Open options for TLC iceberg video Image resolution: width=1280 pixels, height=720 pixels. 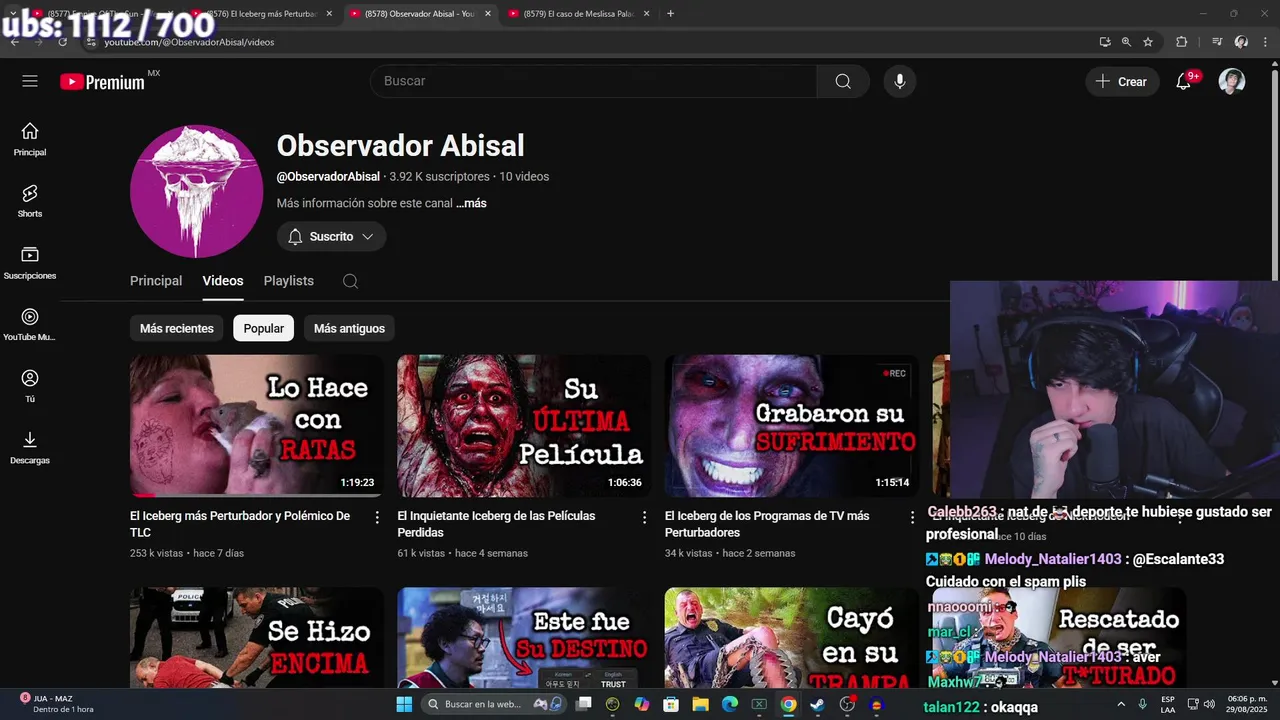click(377, 517)
